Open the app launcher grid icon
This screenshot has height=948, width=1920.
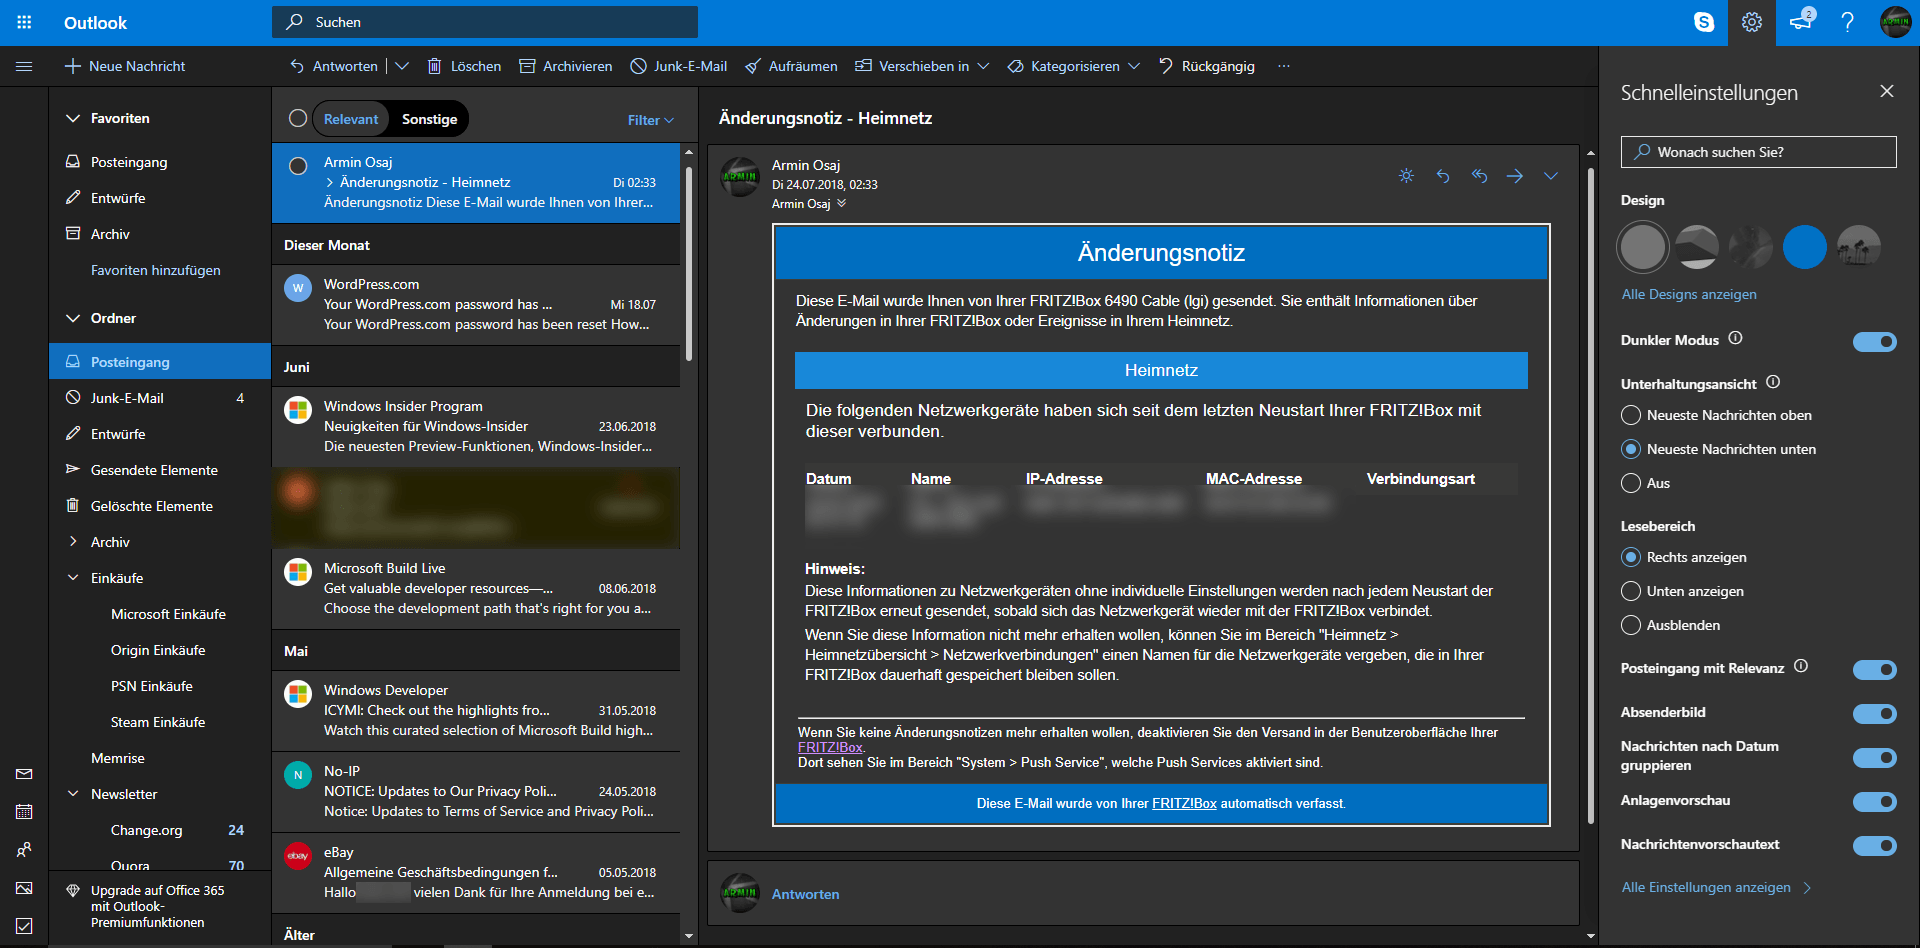pyautogui.click(x=24, y=22)
